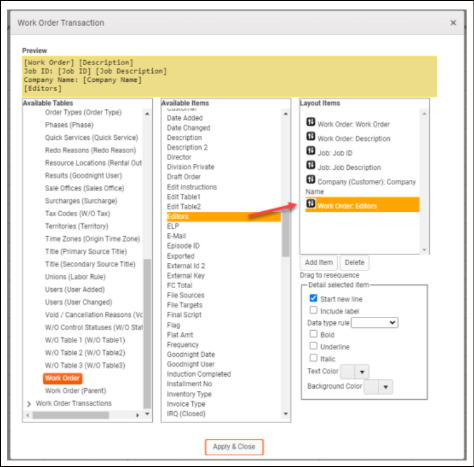This screenshot has height=467, width=474.
Task: Select File Sources item
Action: tap(186, 295)
